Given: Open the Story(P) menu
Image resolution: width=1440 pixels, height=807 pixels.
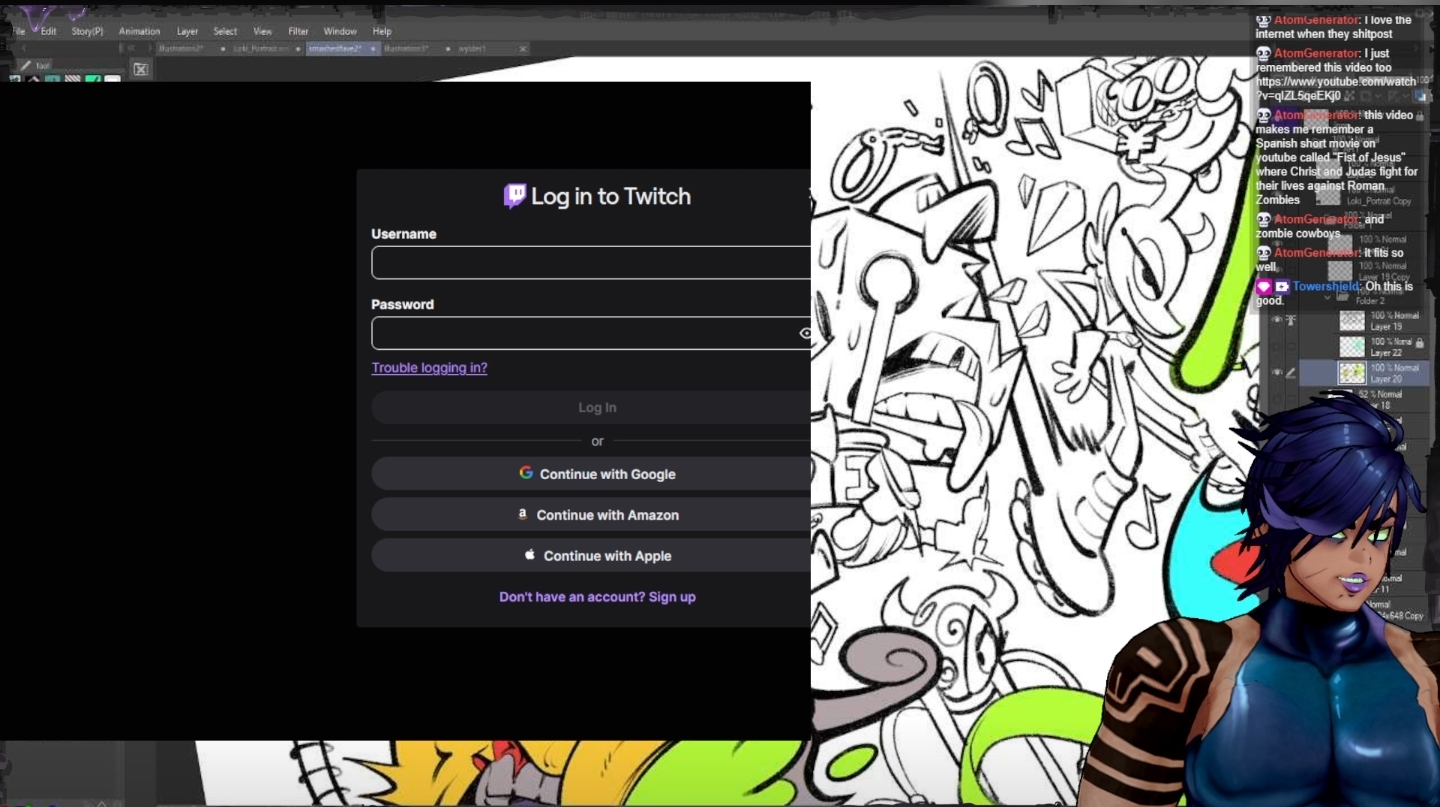Looking at the screenshot, I should pos(87,31).
